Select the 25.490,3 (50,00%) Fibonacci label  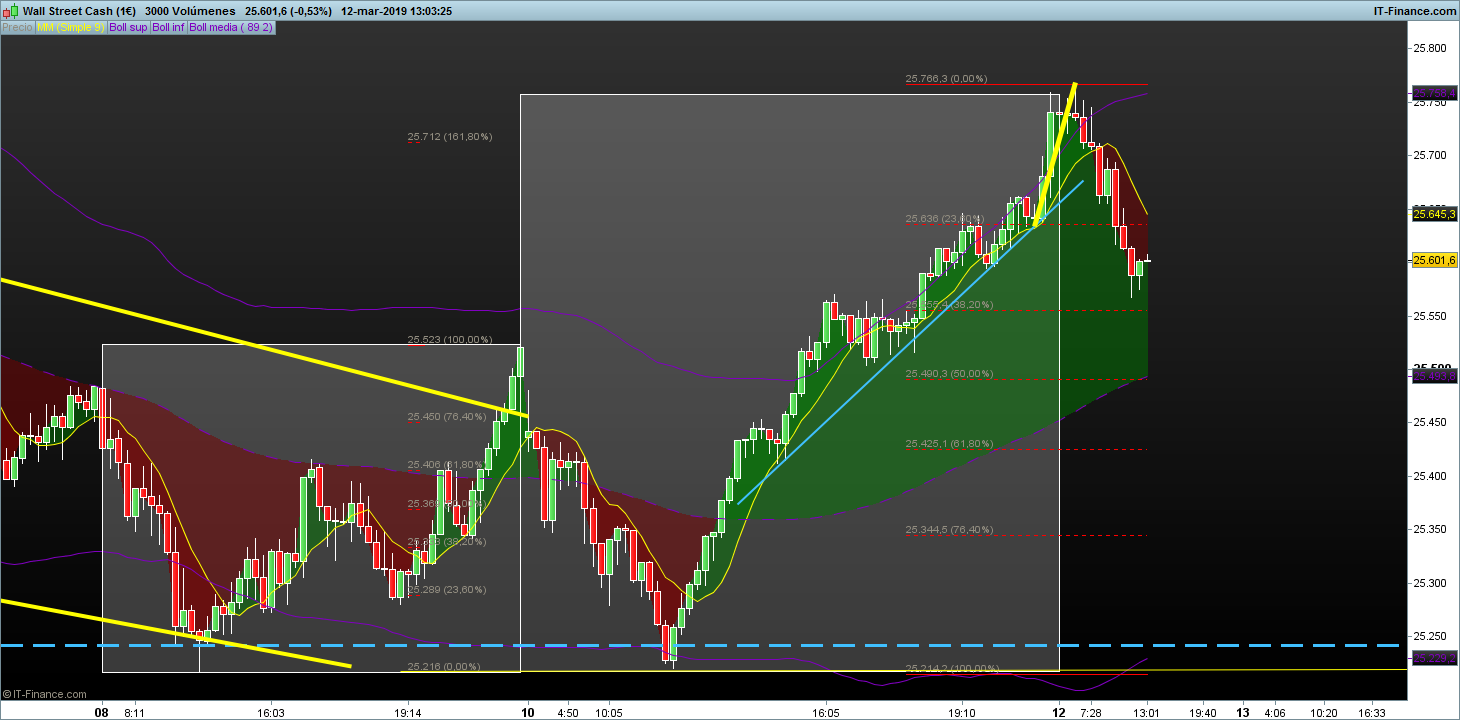pyautogui.click(x=949, y=373)
